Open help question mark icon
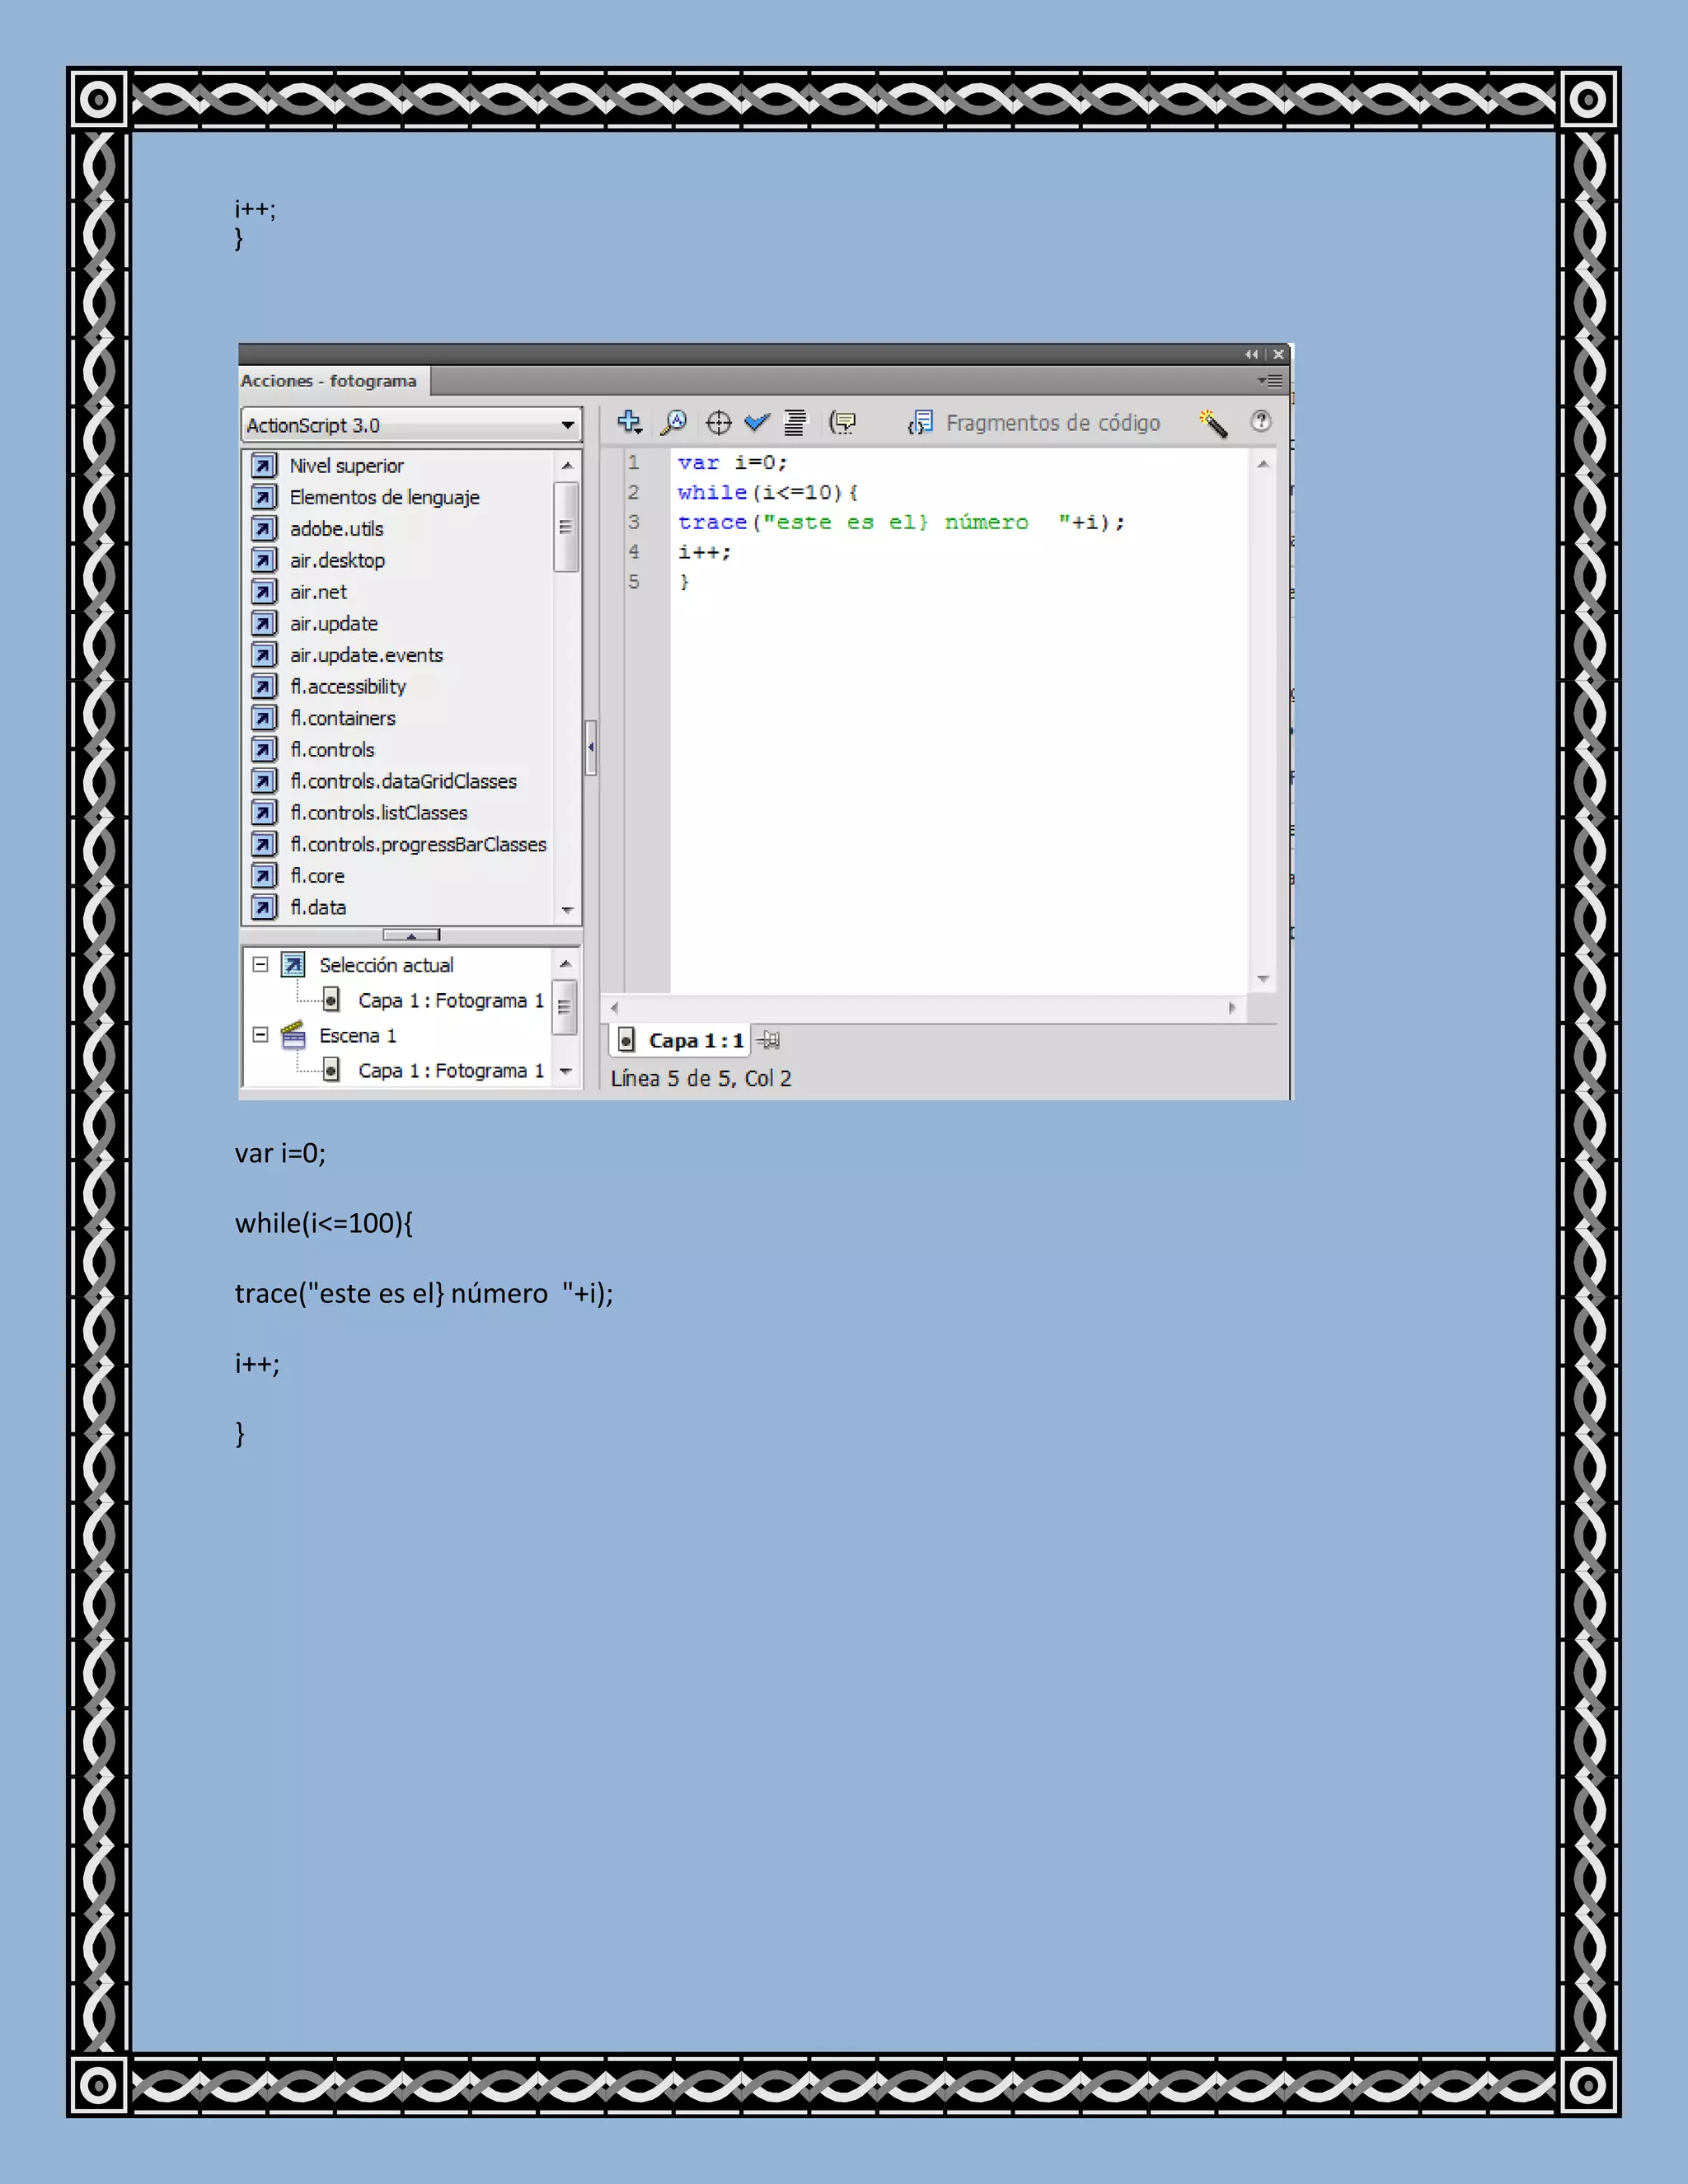 pyautogui.click(x=1261, y=421)
